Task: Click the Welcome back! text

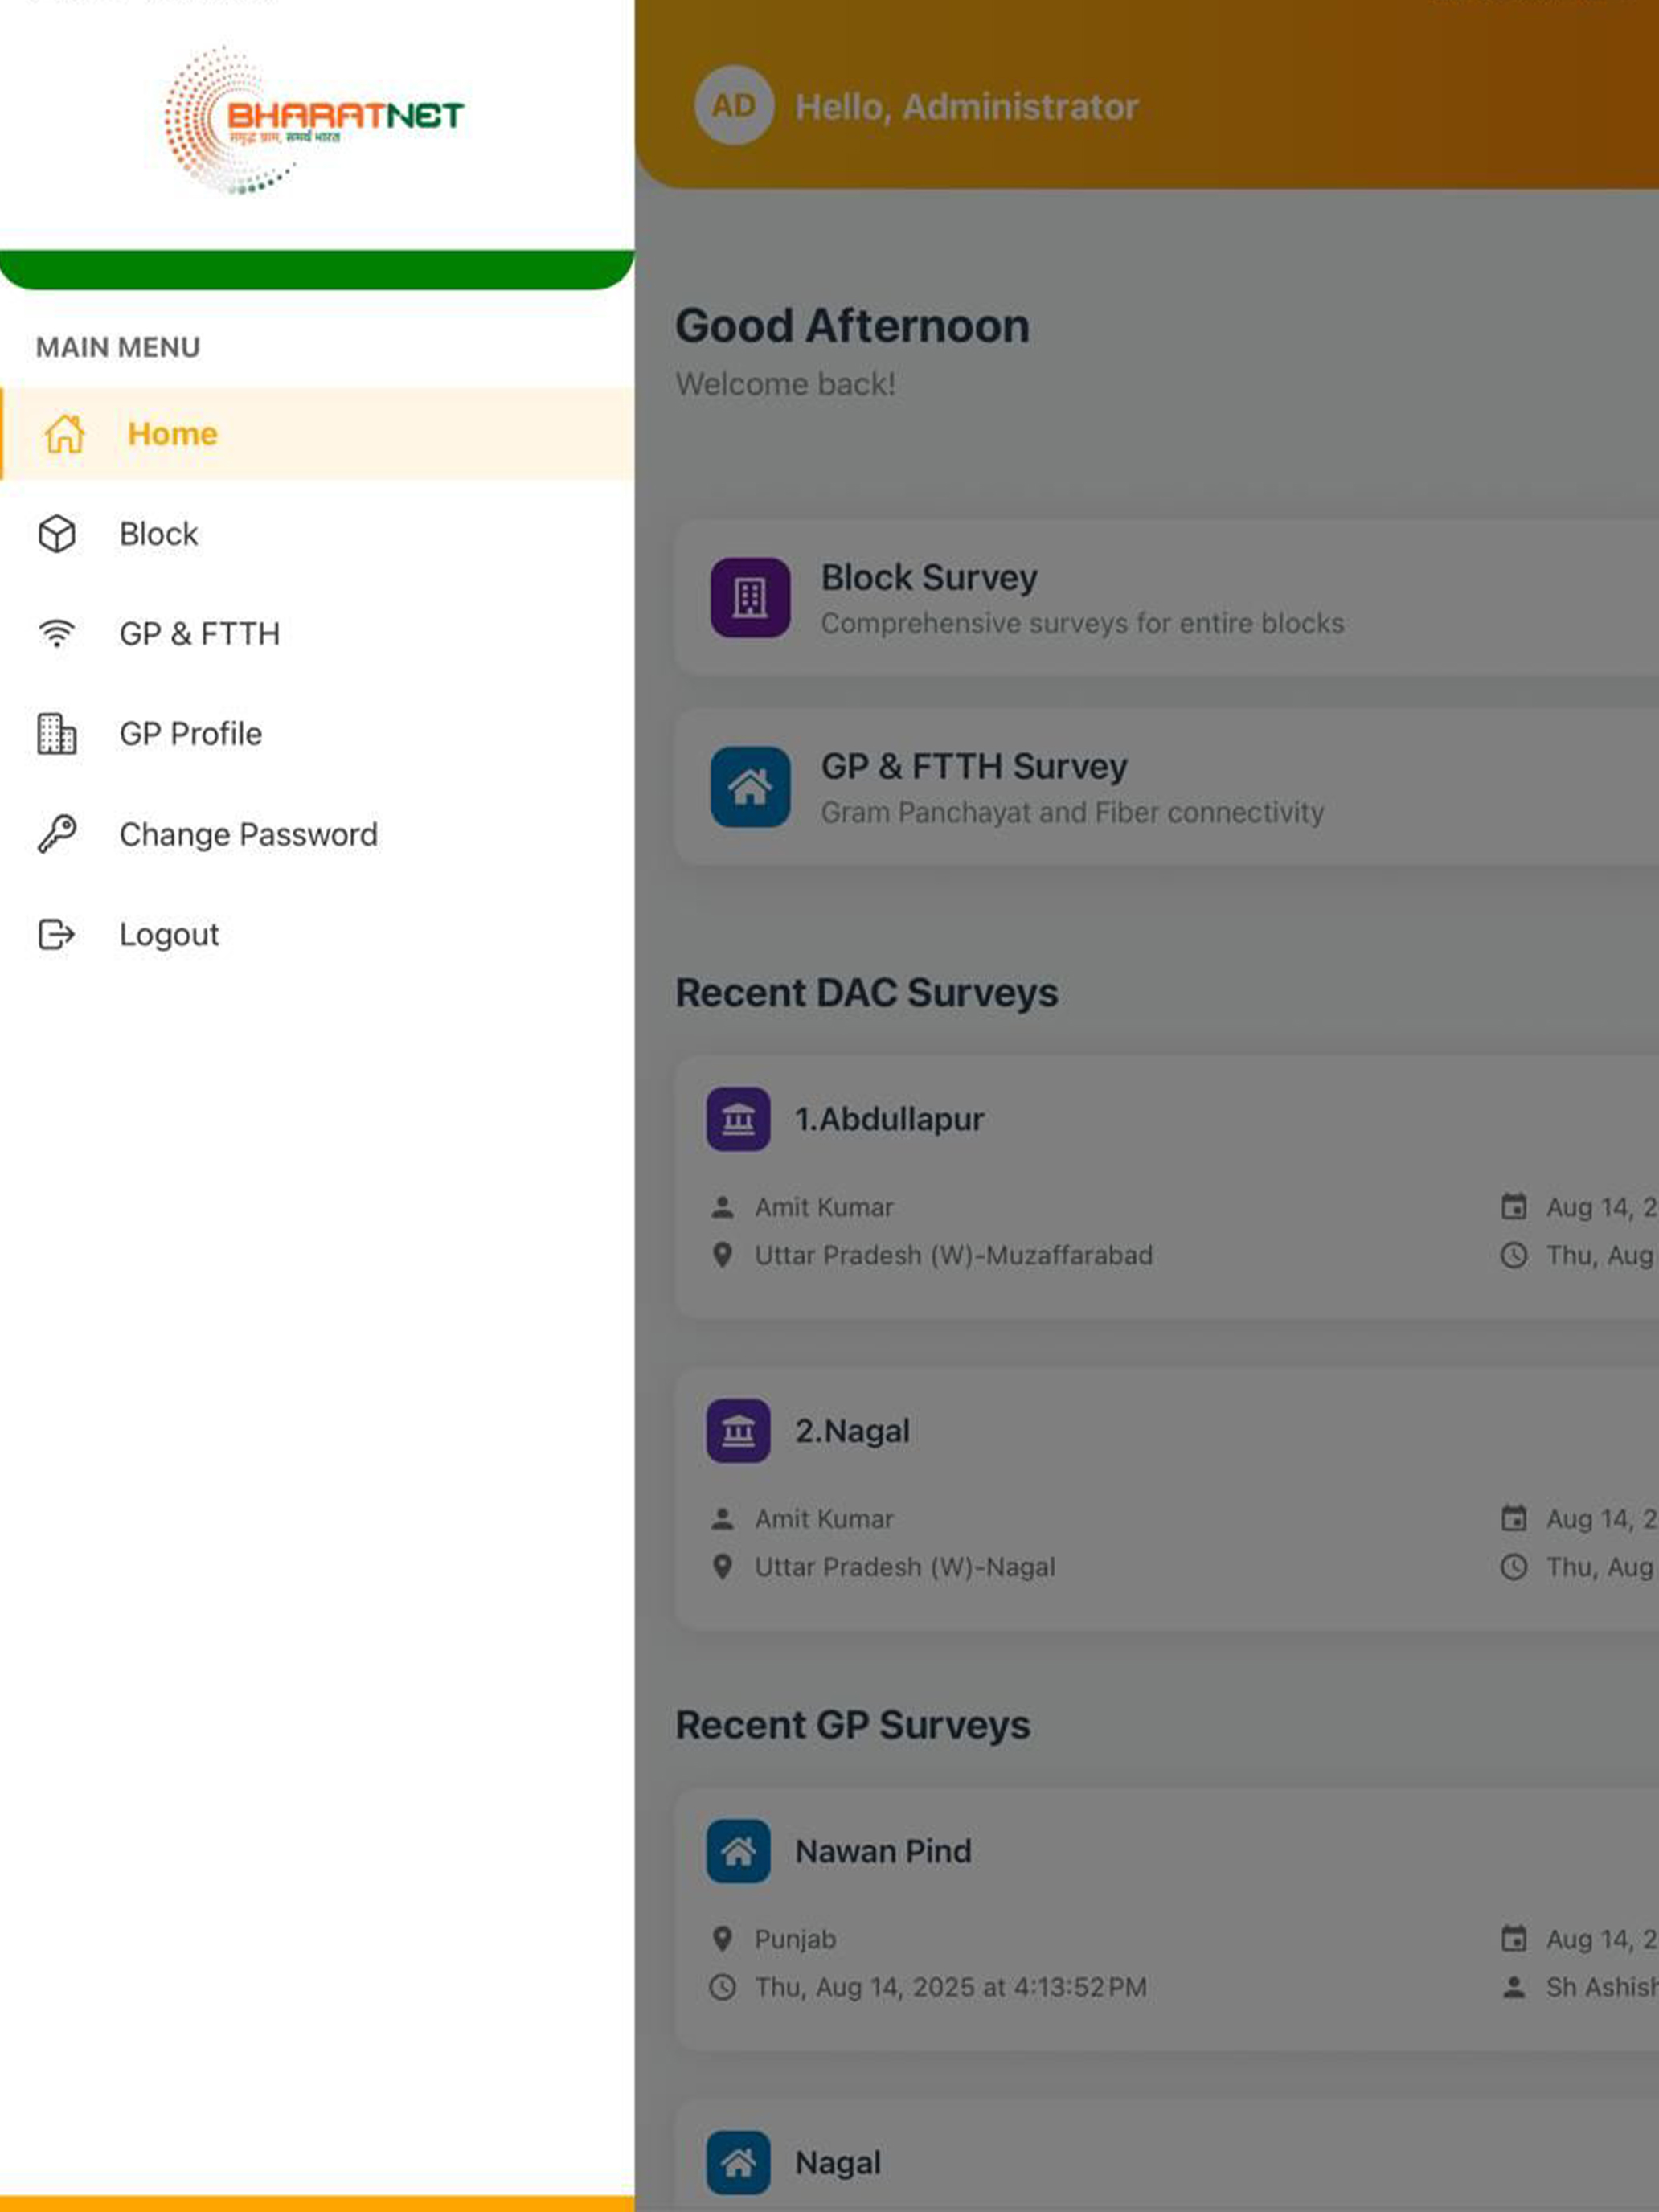Action: click(786, 384)
